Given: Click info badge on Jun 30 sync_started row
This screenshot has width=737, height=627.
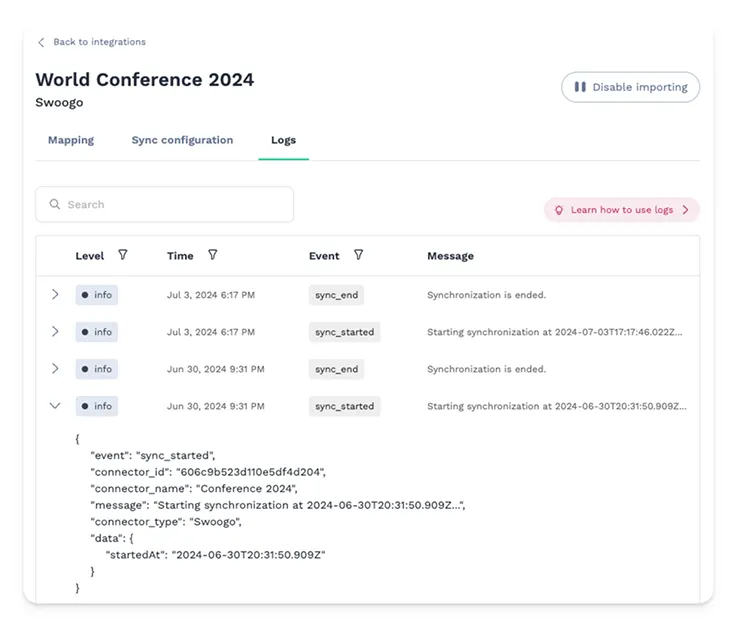Looking at the screenshot, I should pyautogui.click(x=97, y=406).
